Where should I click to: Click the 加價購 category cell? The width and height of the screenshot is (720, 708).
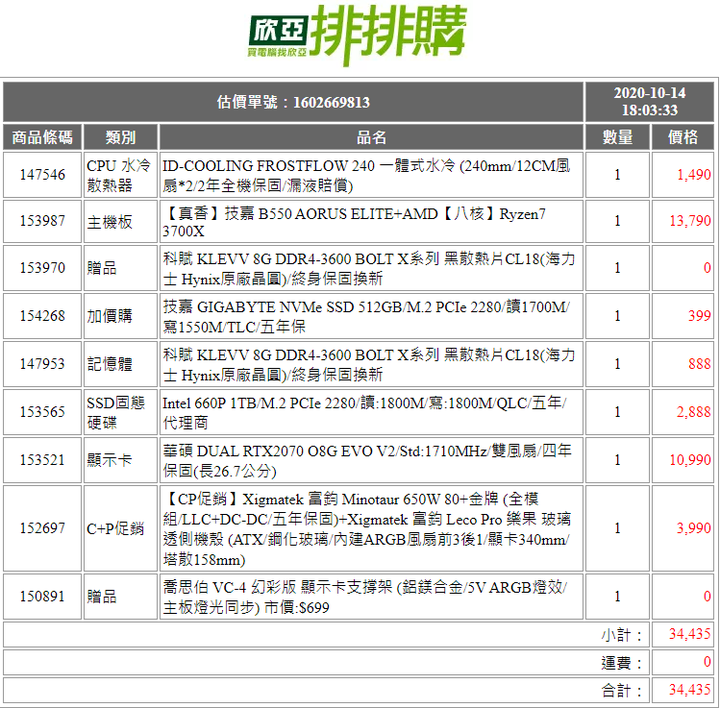click(120, 316)
